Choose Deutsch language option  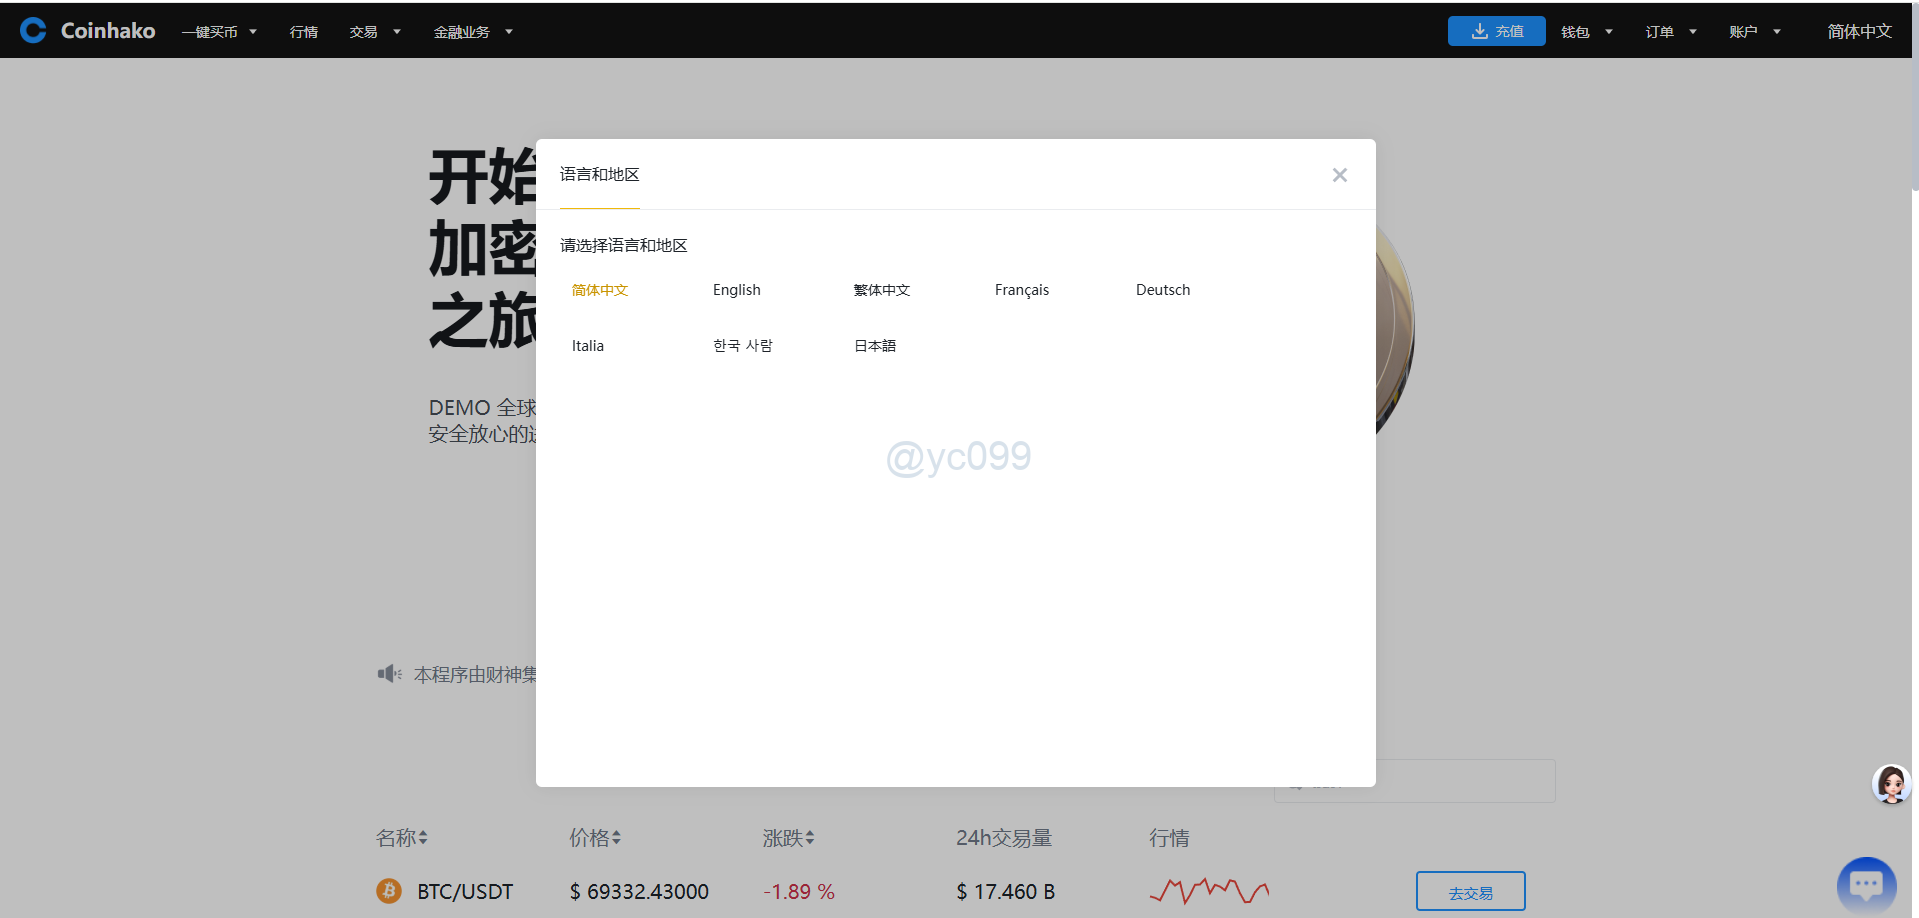tap(1162, 290)
